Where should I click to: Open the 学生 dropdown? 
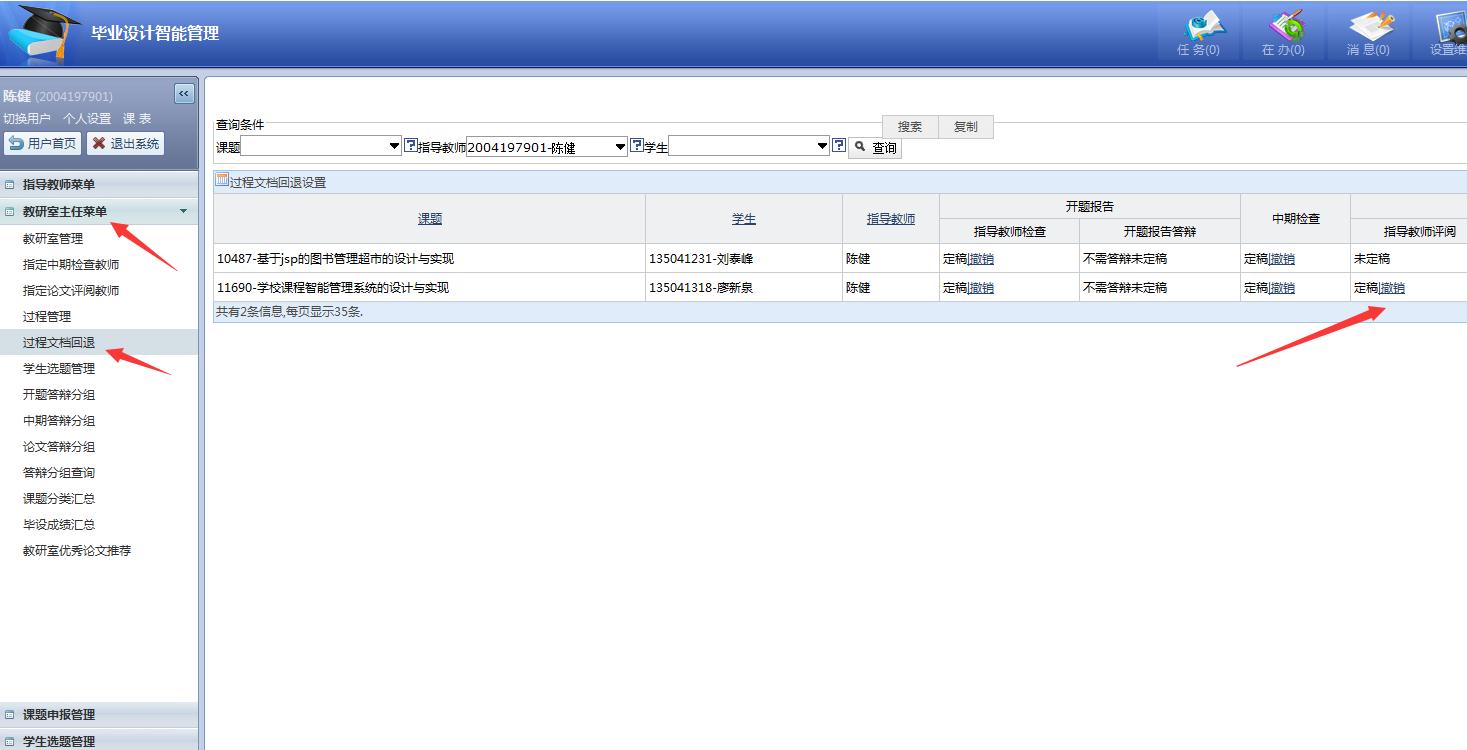click(749, 147)
